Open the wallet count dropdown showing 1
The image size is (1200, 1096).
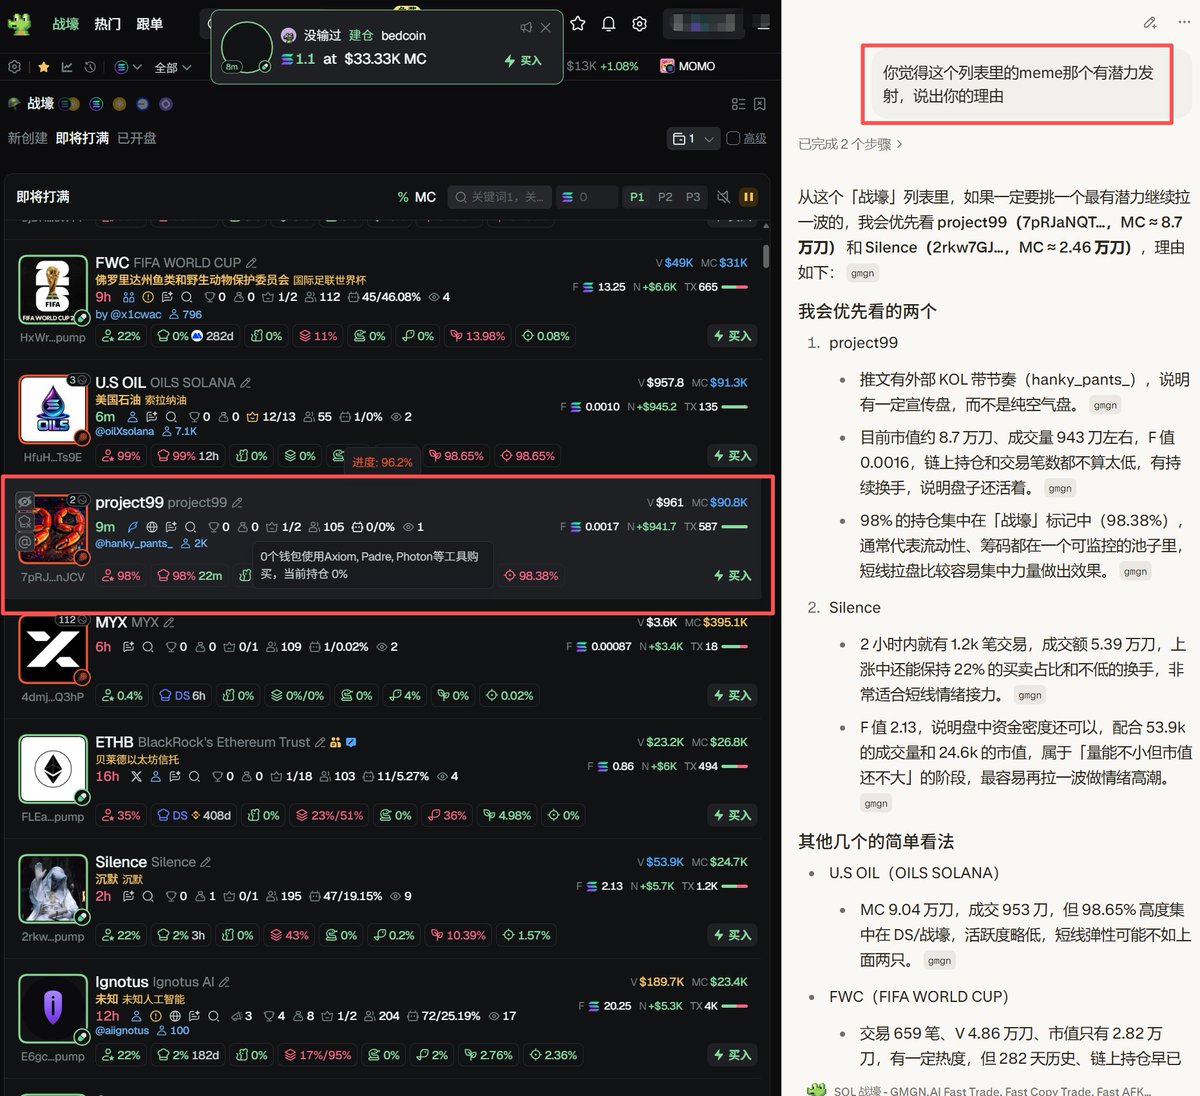(x=694, y=138)
